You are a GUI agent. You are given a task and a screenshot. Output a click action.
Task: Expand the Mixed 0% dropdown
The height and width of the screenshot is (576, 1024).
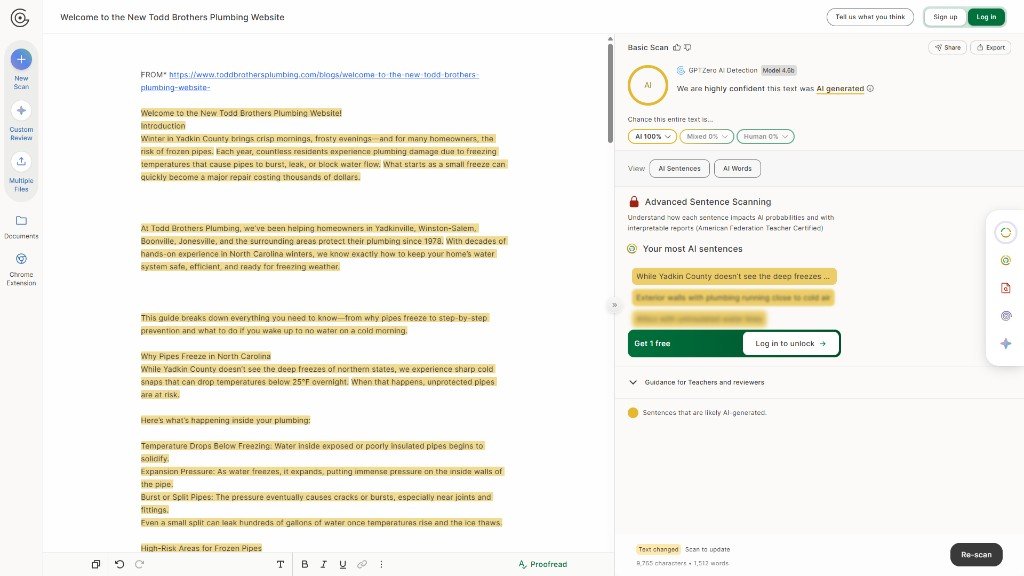point(707,136)
